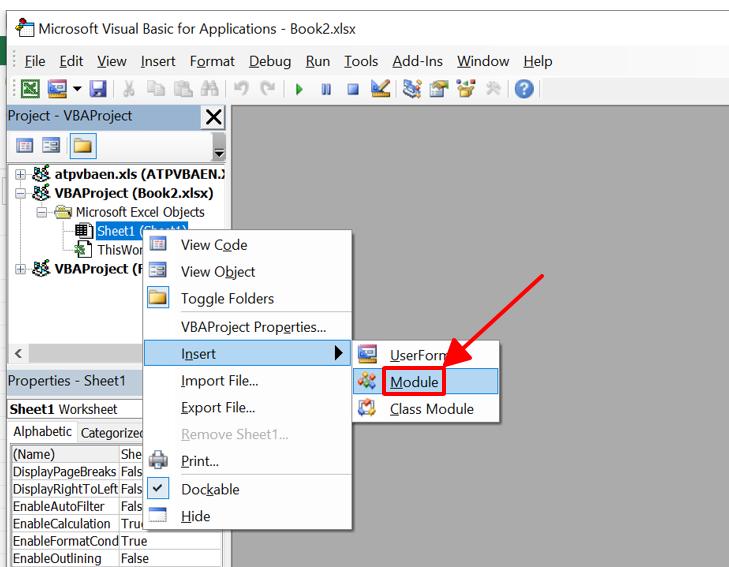Viewport: 729px width, 567px height.
Task: Open the Window menu
Action: [483, 61]
